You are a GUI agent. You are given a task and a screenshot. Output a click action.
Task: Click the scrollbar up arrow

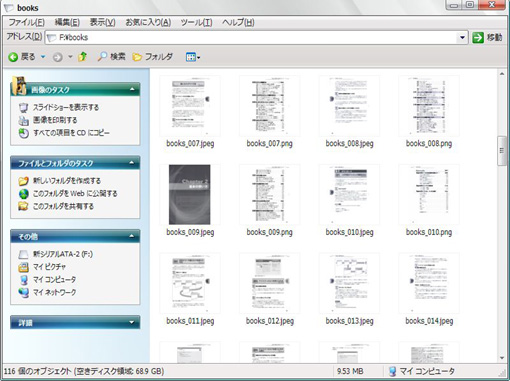tap(502, 74)
